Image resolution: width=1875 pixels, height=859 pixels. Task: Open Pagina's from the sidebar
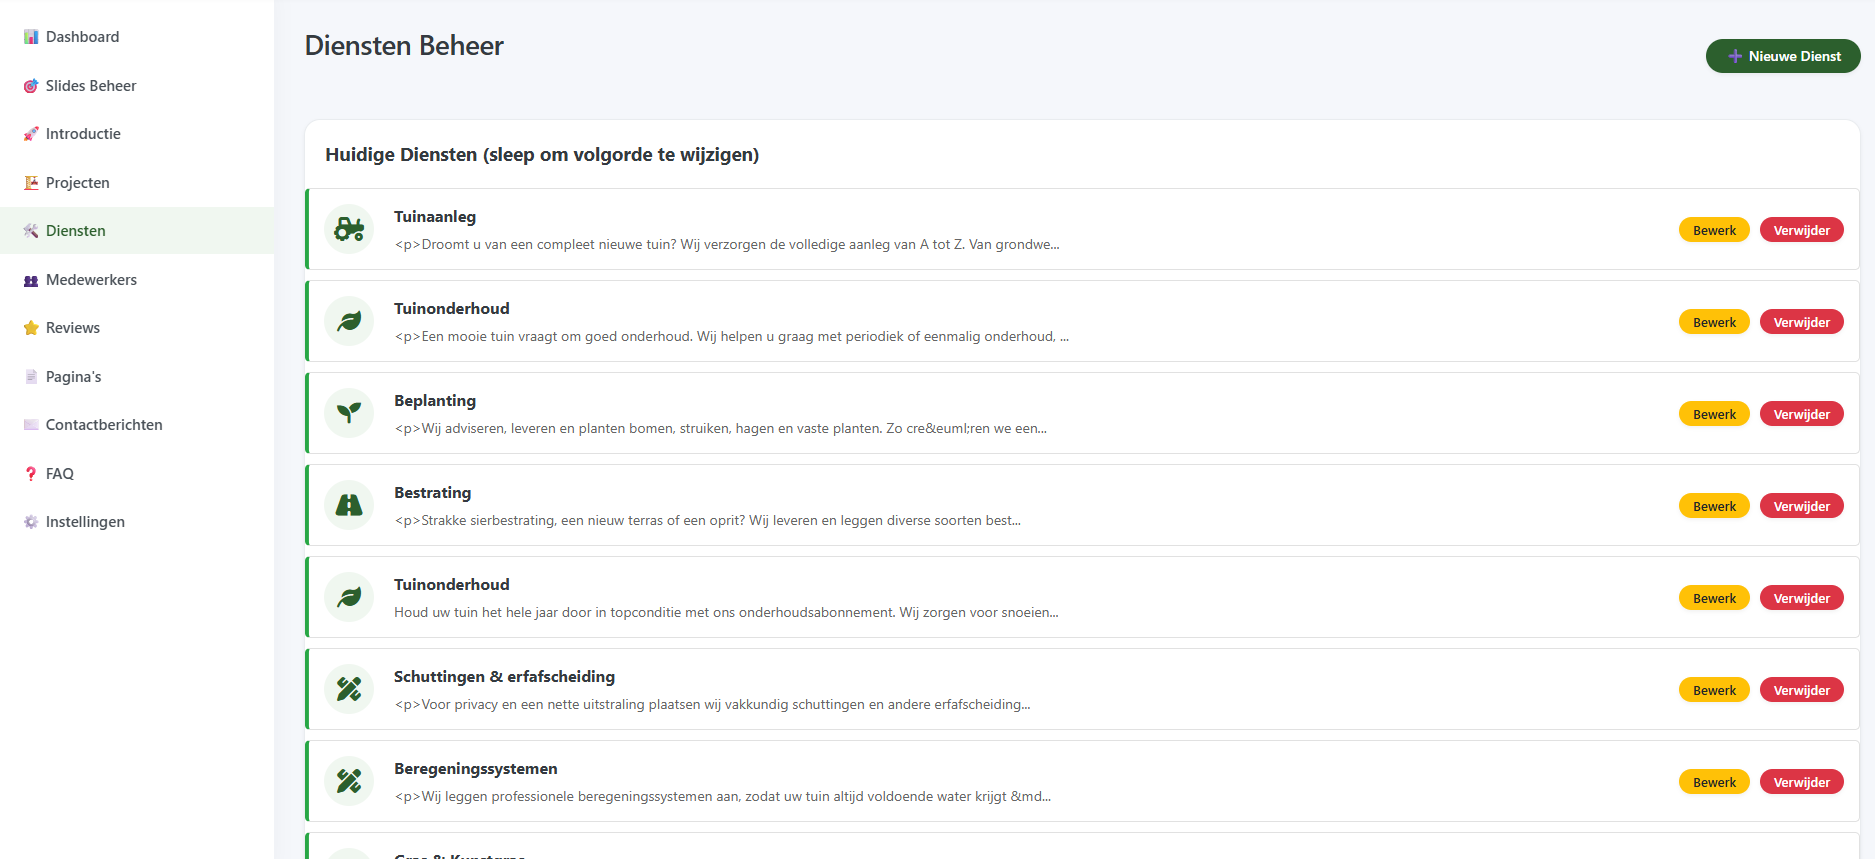point(137,377)
